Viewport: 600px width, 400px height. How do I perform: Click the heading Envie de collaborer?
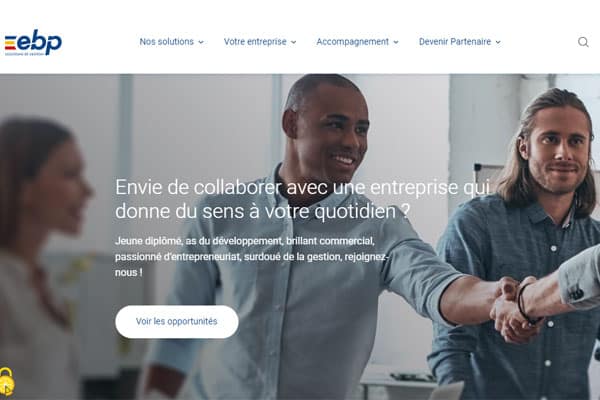[x=302, y=199]
